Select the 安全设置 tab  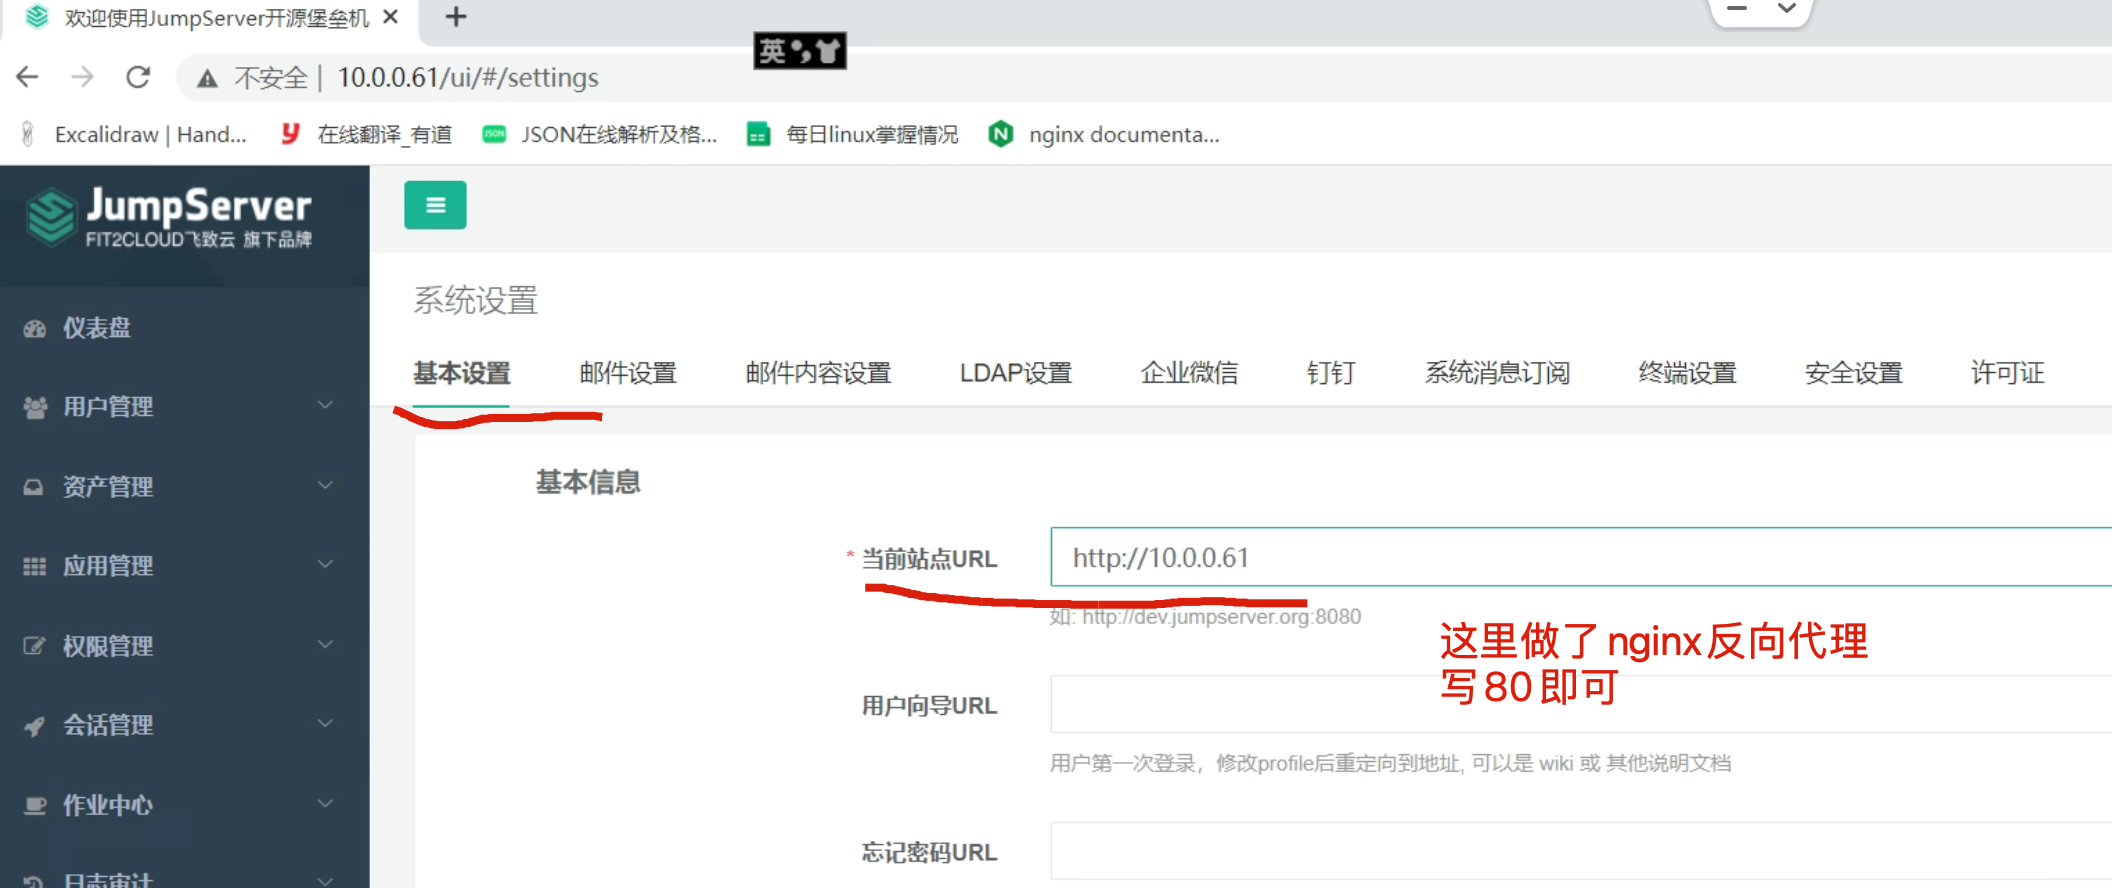(x=1853, y=373)
